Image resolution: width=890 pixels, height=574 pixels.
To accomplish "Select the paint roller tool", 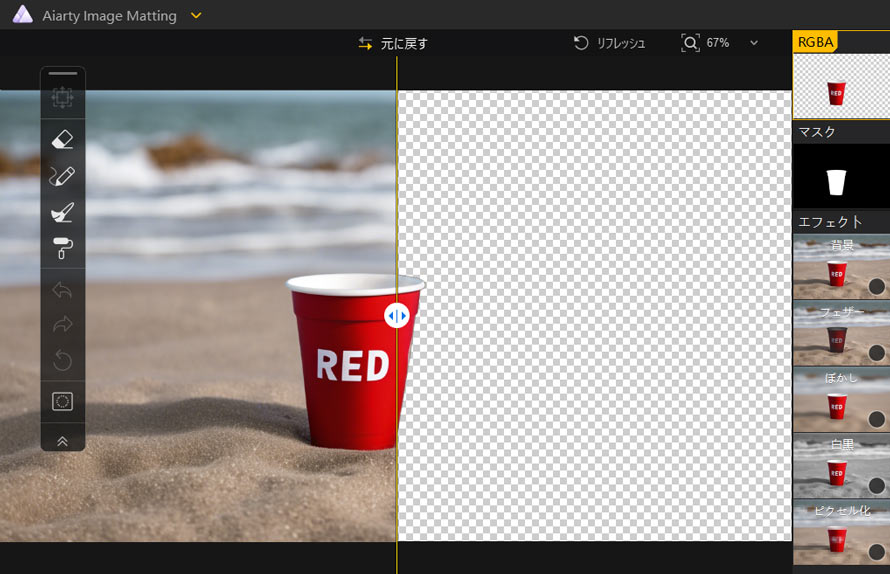I will tap(62, 248).
